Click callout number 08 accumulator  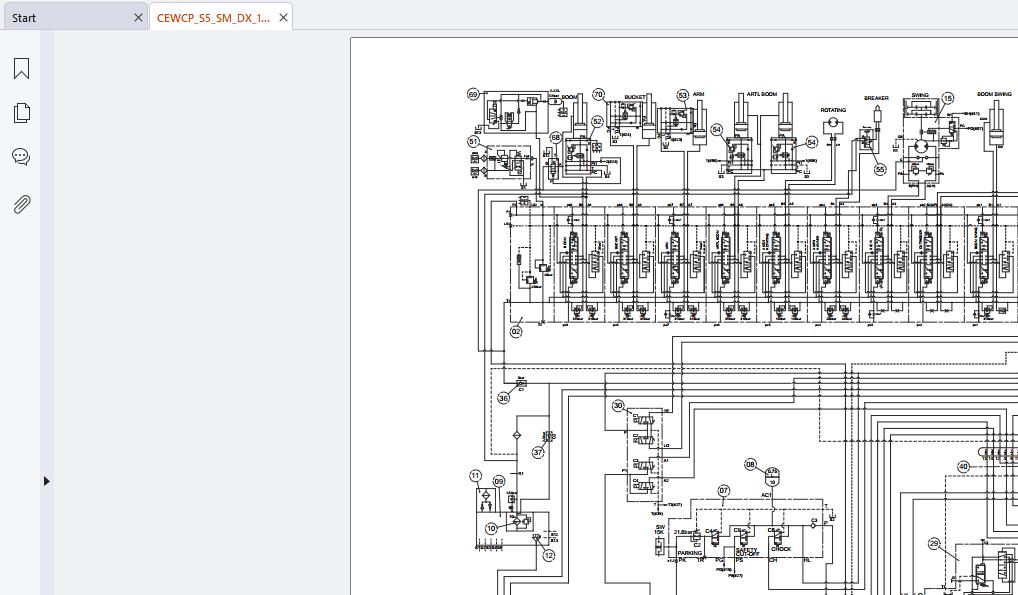point(751,464)
